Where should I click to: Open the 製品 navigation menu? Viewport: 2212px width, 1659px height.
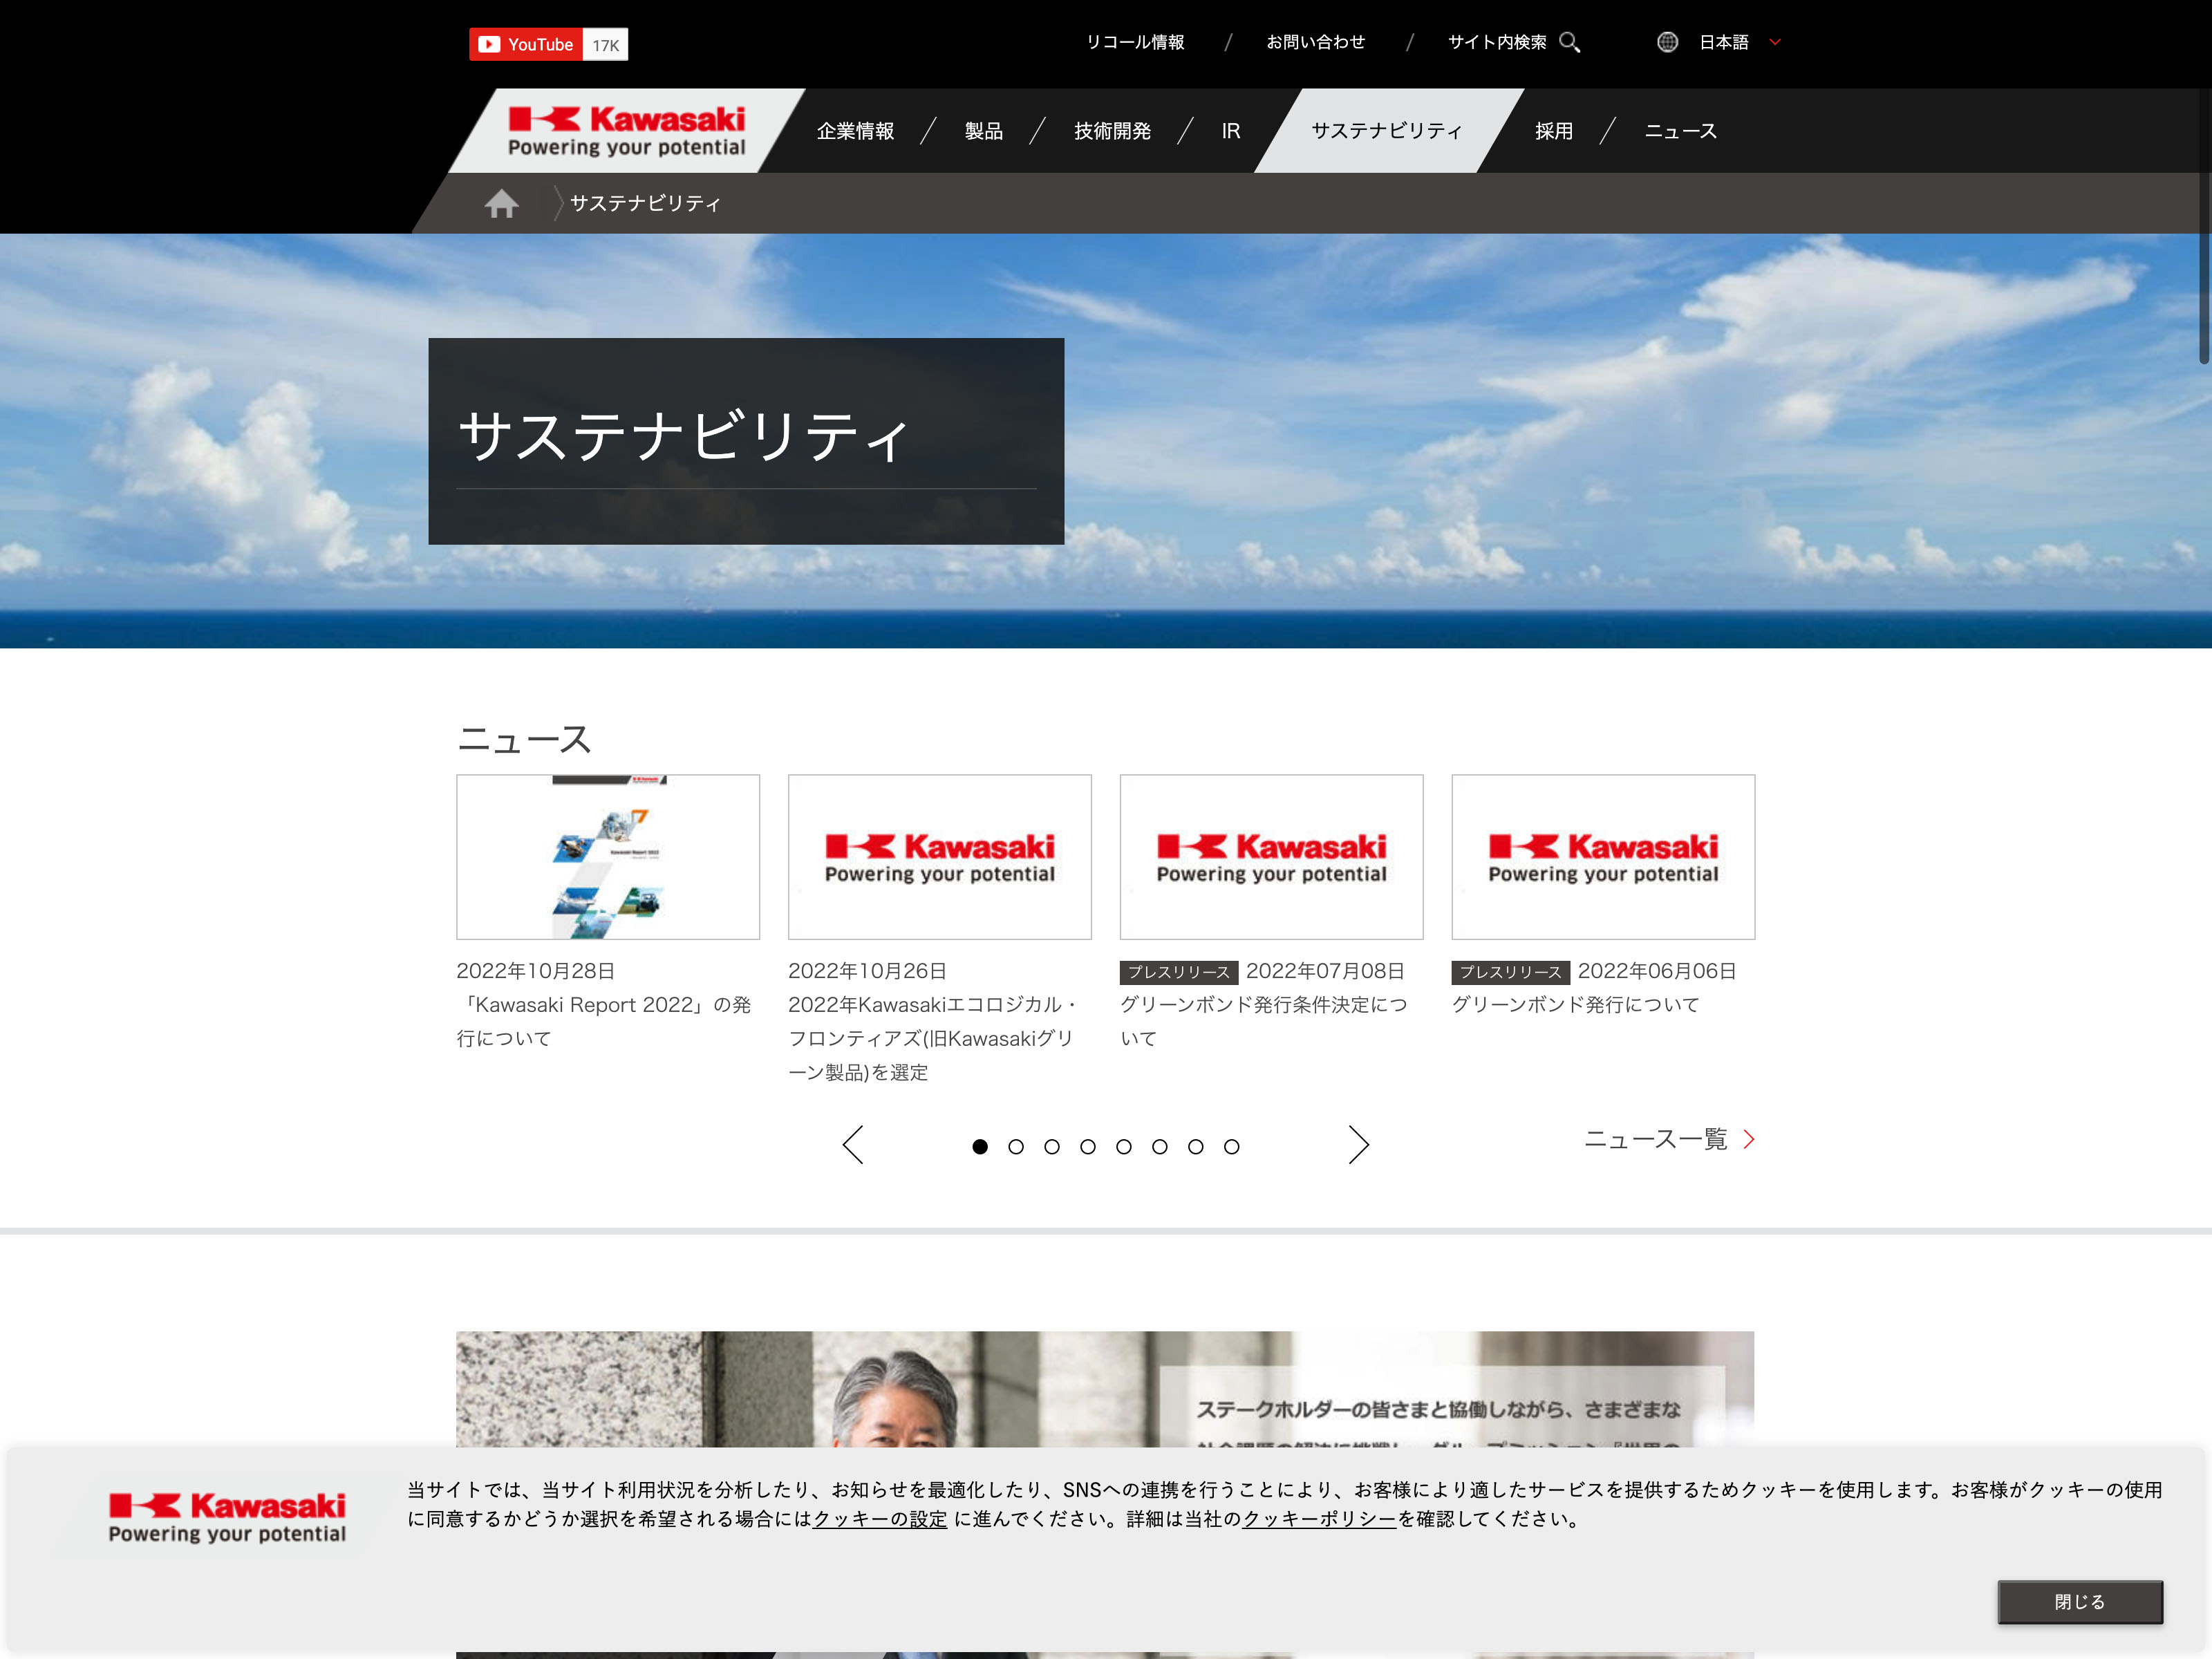click(983, 131)
